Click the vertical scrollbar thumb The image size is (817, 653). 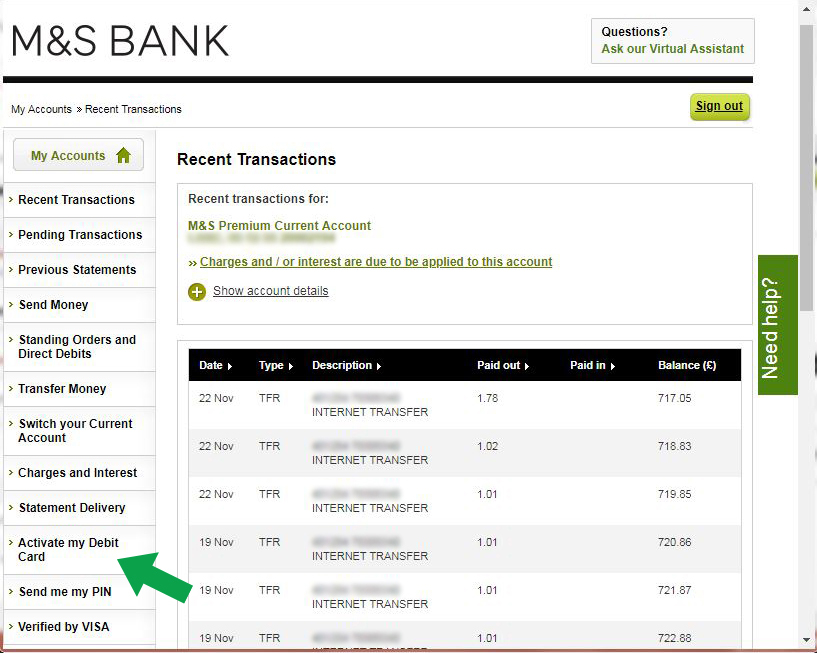[807, 167]
